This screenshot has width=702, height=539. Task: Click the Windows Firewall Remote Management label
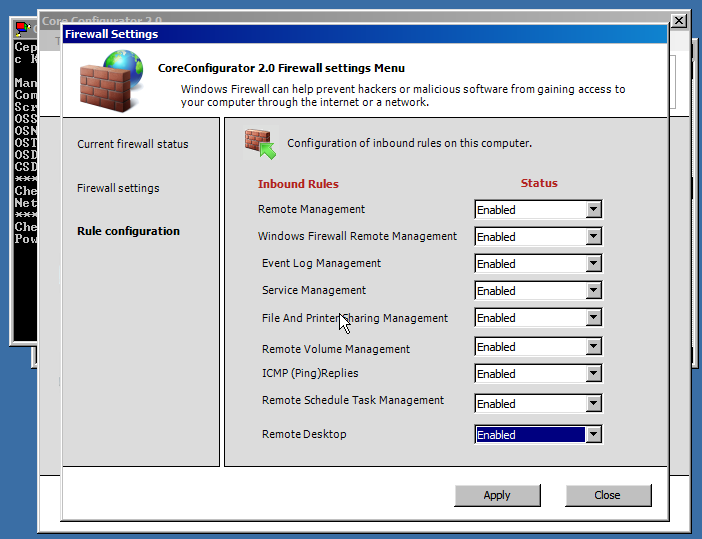pos(357,236)
